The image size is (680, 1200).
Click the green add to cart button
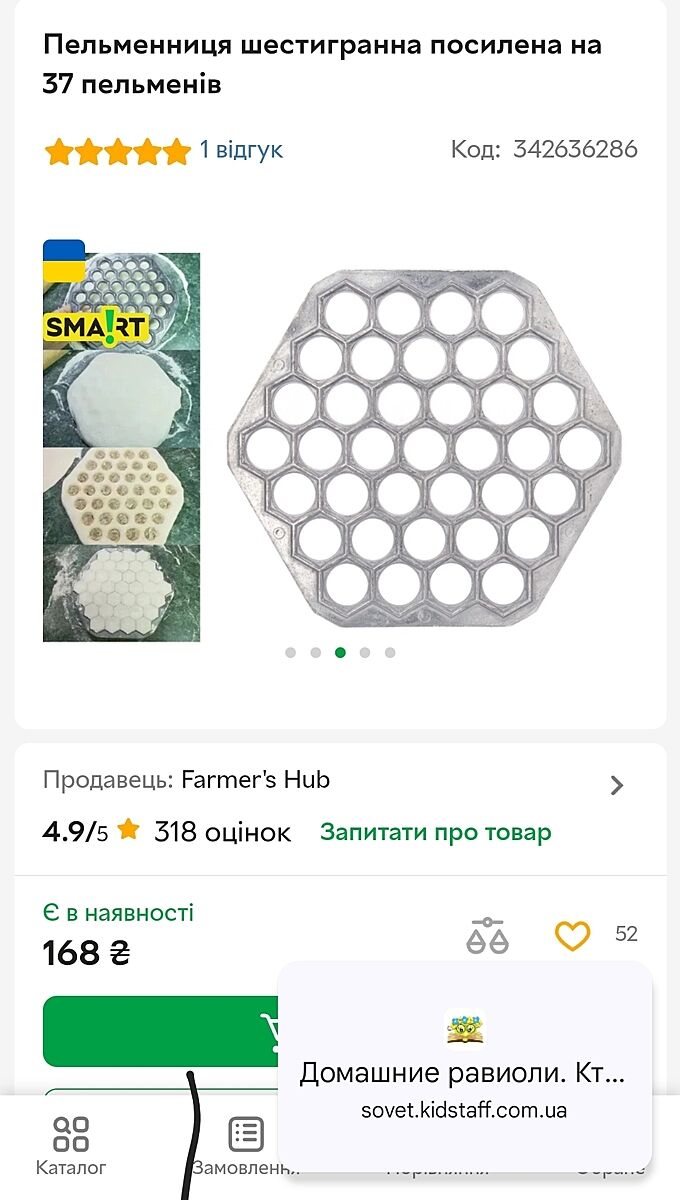(x=160, y=1031)
